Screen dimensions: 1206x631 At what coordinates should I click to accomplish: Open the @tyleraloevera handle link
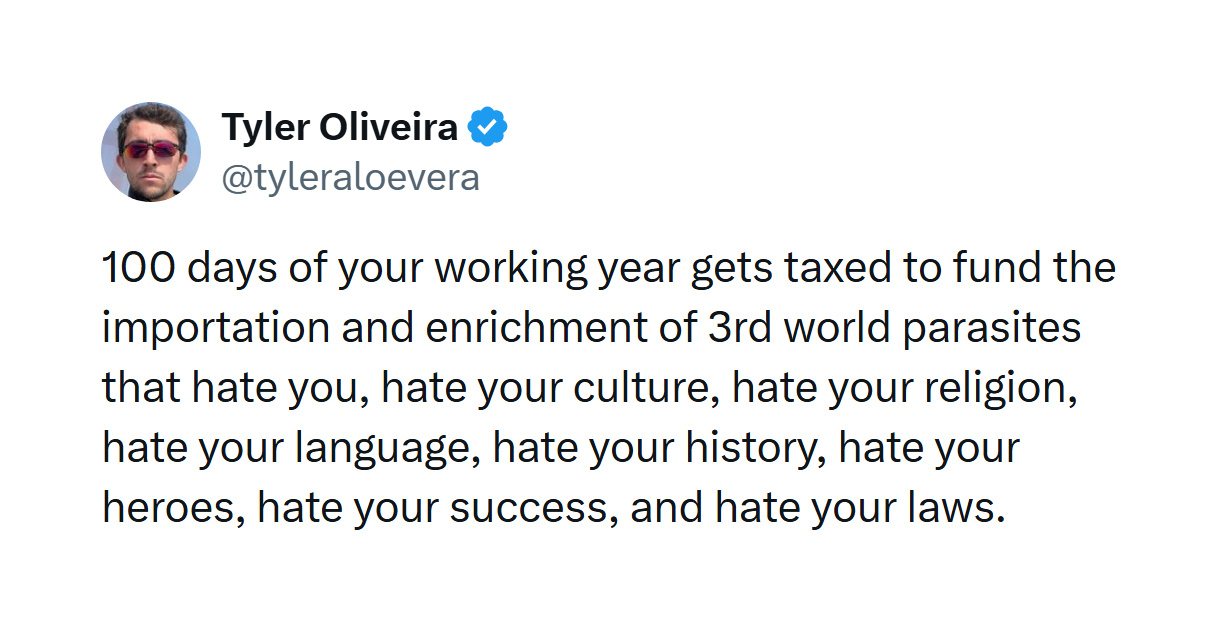pos(350,178)
